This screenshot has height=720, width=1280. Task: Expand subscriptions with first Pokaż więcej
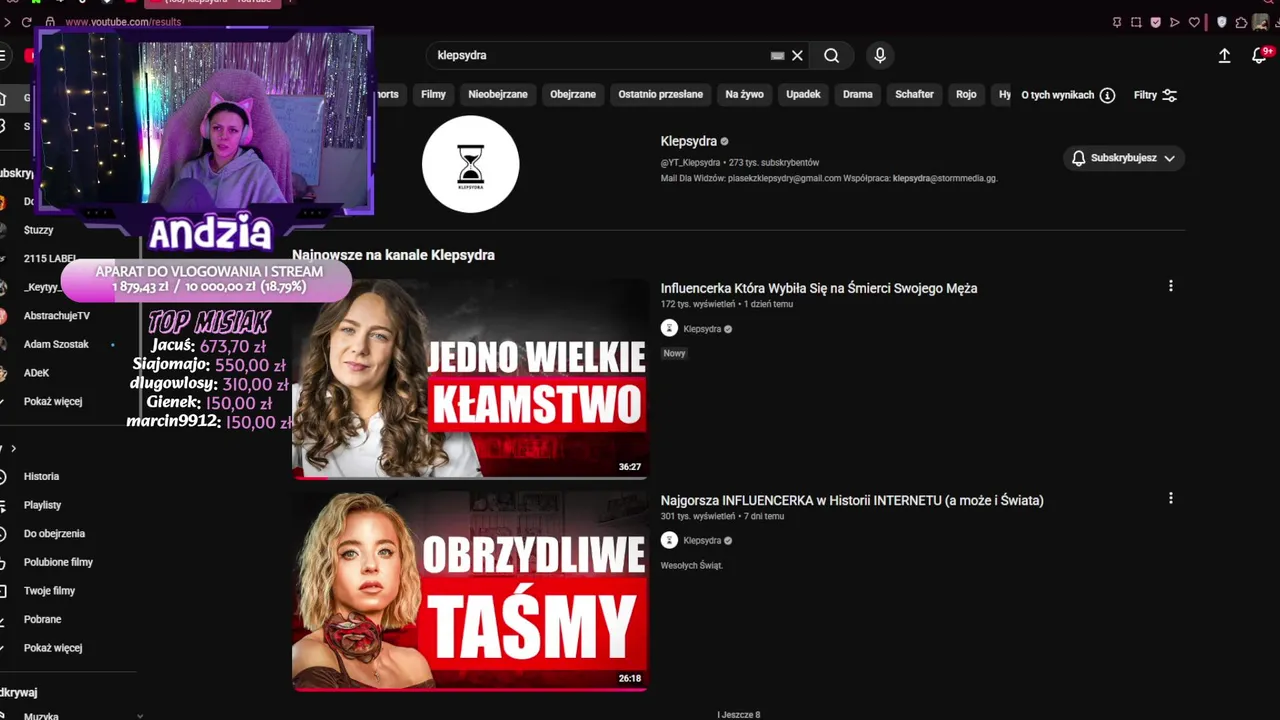coord(53,401)
